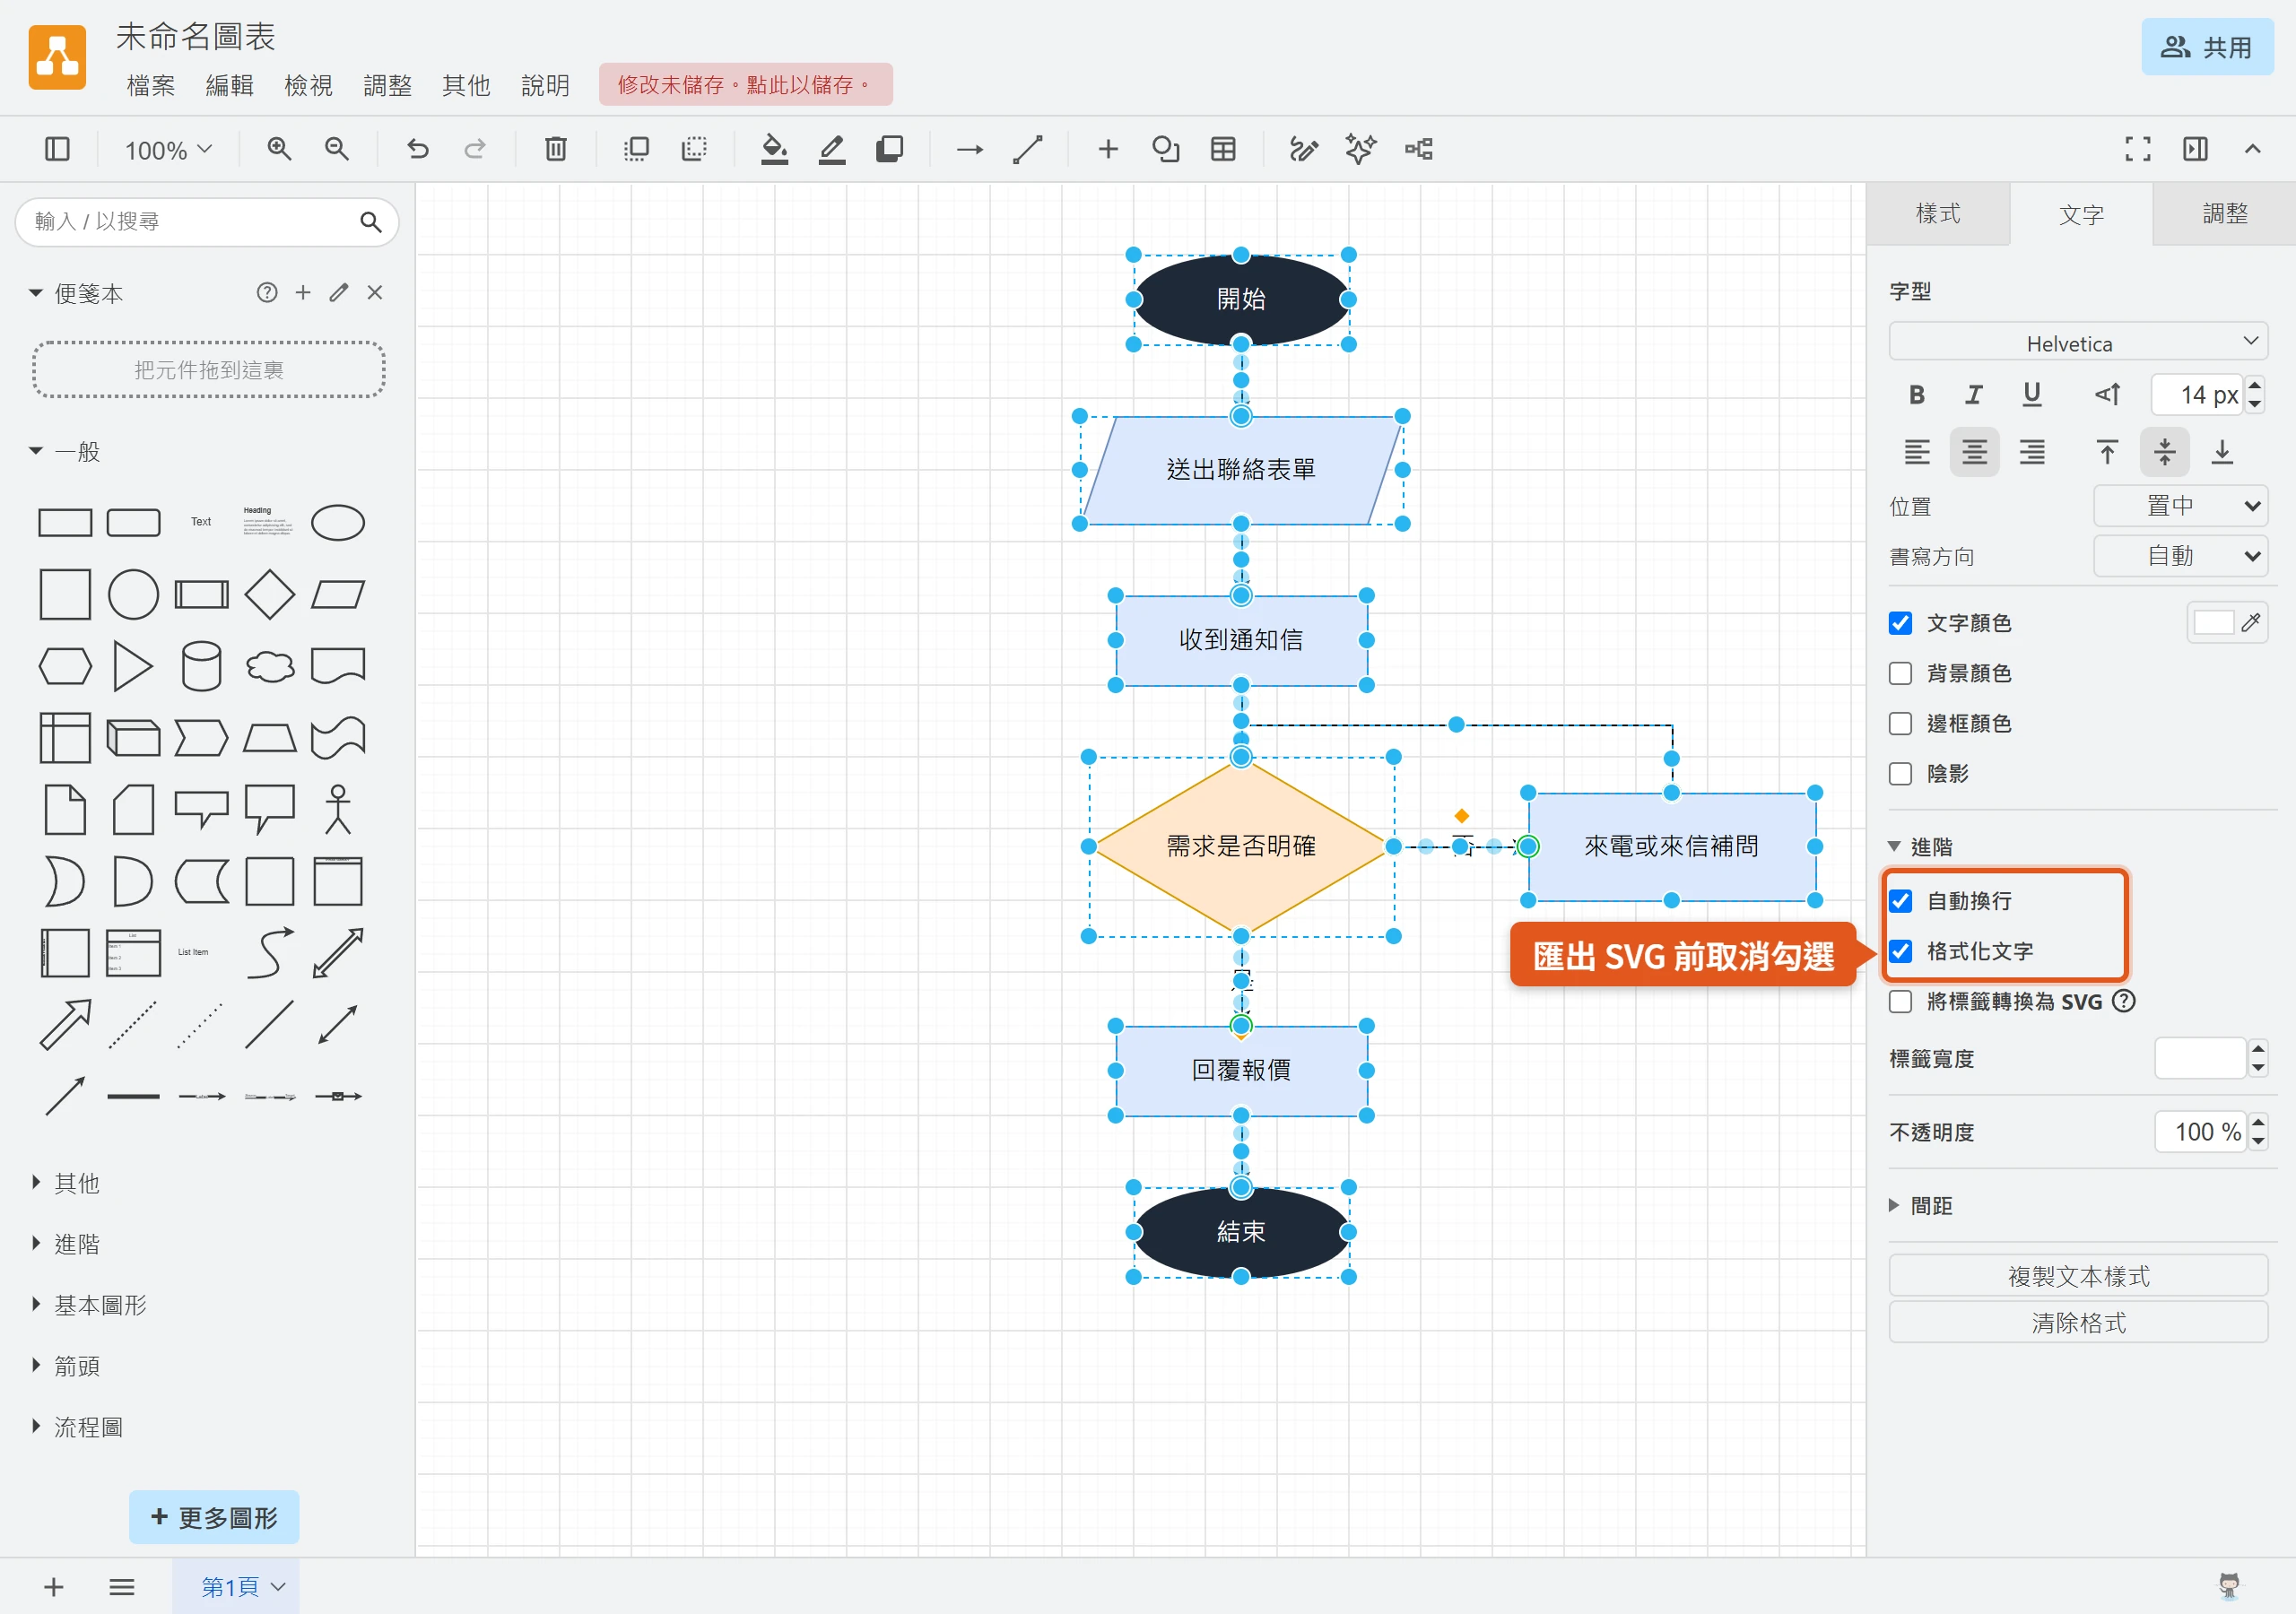2296x1614 pixels.
Task: Open the 檔案 menu
Action: point(151,85)
